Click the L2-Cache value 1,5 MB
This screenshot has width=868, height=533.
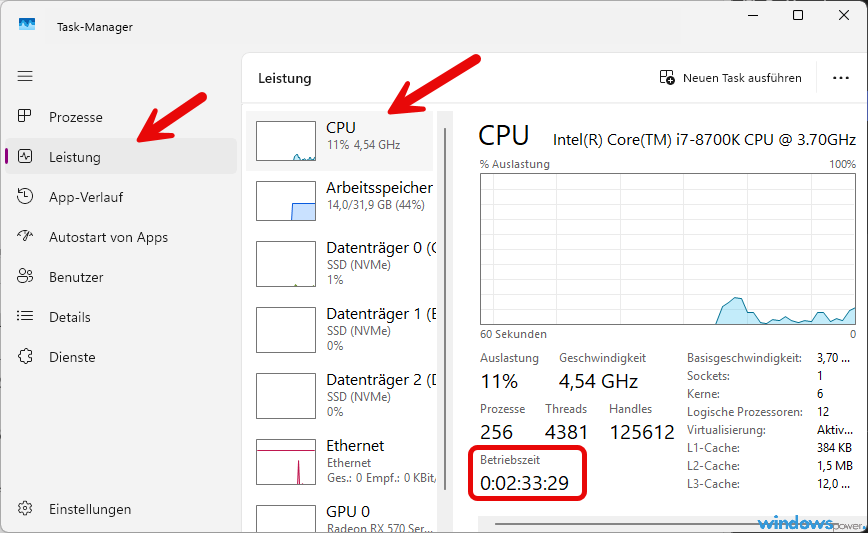pos(834,466)
